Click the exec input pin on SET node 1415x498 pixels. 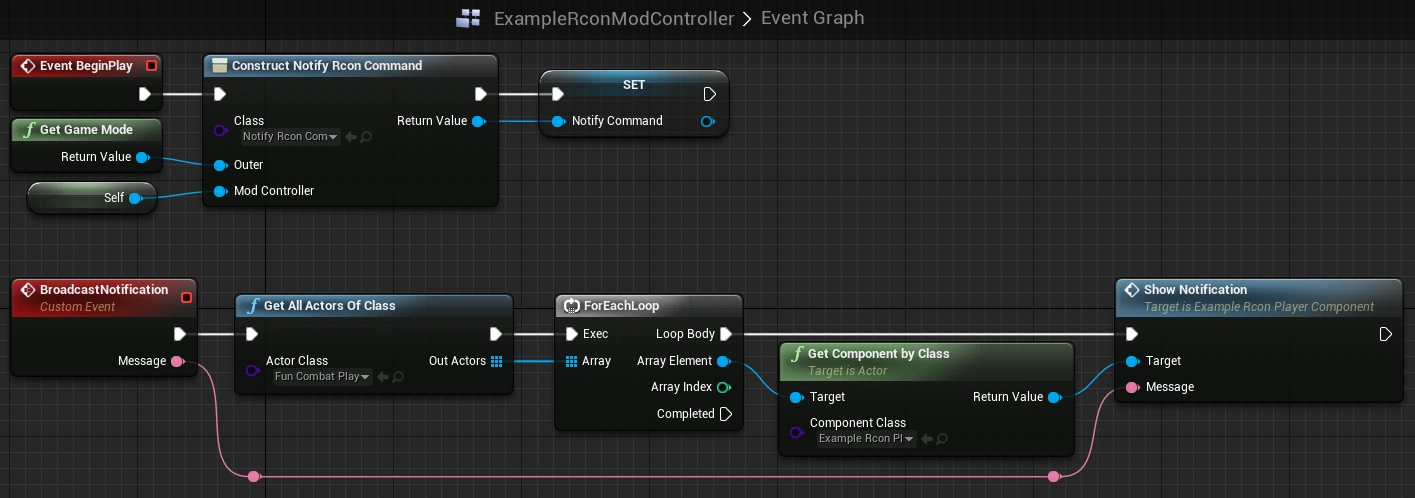click(557, 94)
